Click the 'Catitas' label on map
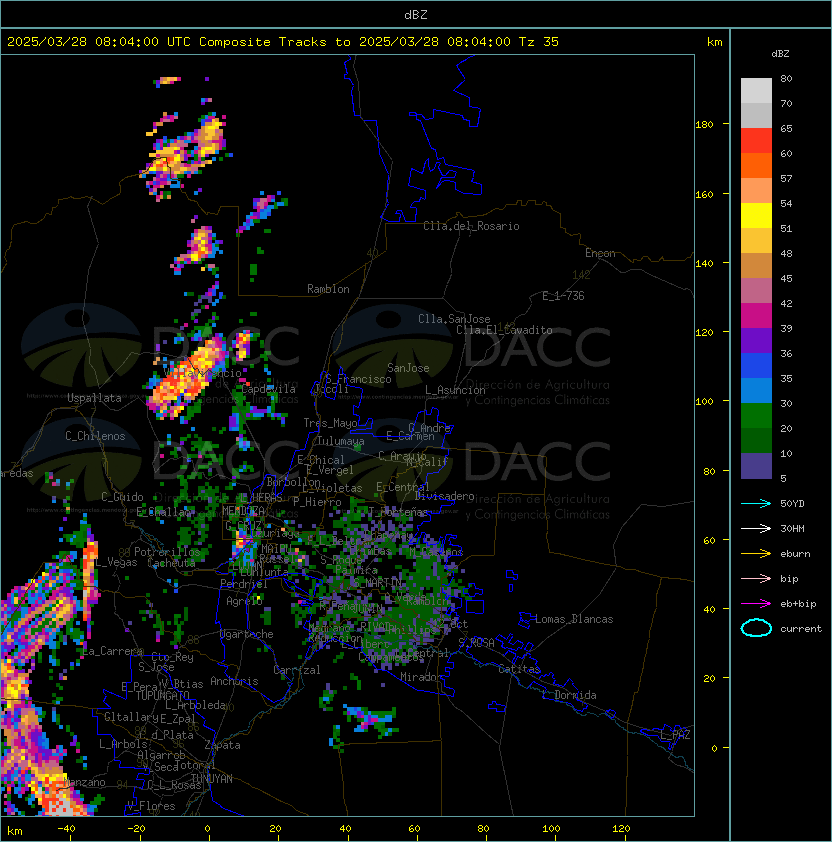 click(519, 669)
